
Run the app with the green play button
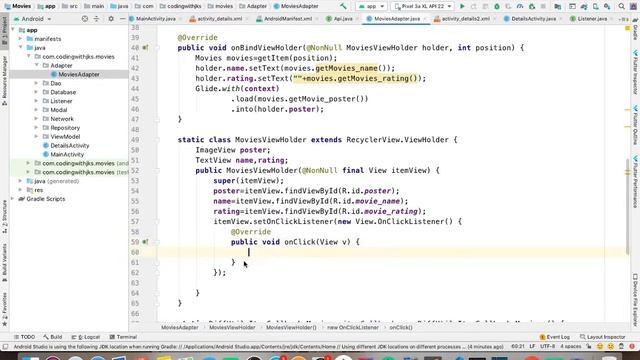[462, 7]
